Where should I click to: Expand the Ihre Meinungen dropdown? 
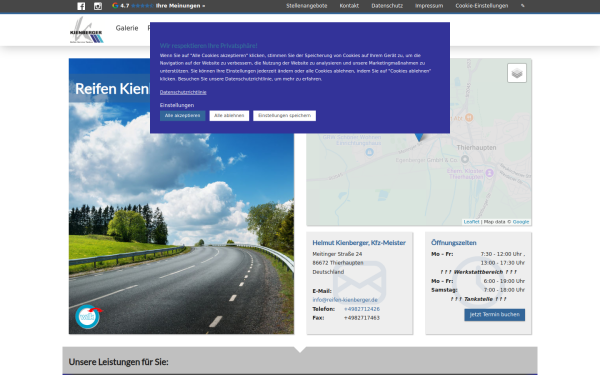(x=180, y=6)
